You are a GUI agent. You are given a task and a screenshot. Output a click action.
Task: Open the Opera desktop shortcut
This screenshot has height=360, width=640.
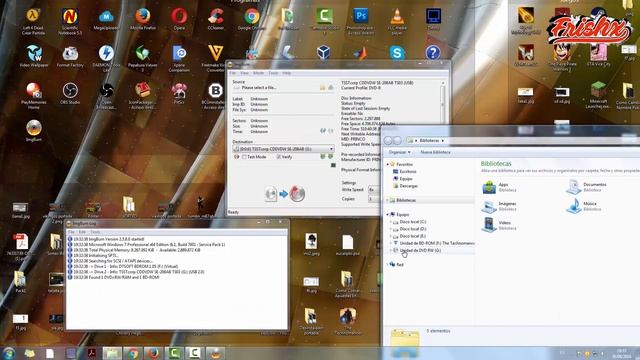179,20
